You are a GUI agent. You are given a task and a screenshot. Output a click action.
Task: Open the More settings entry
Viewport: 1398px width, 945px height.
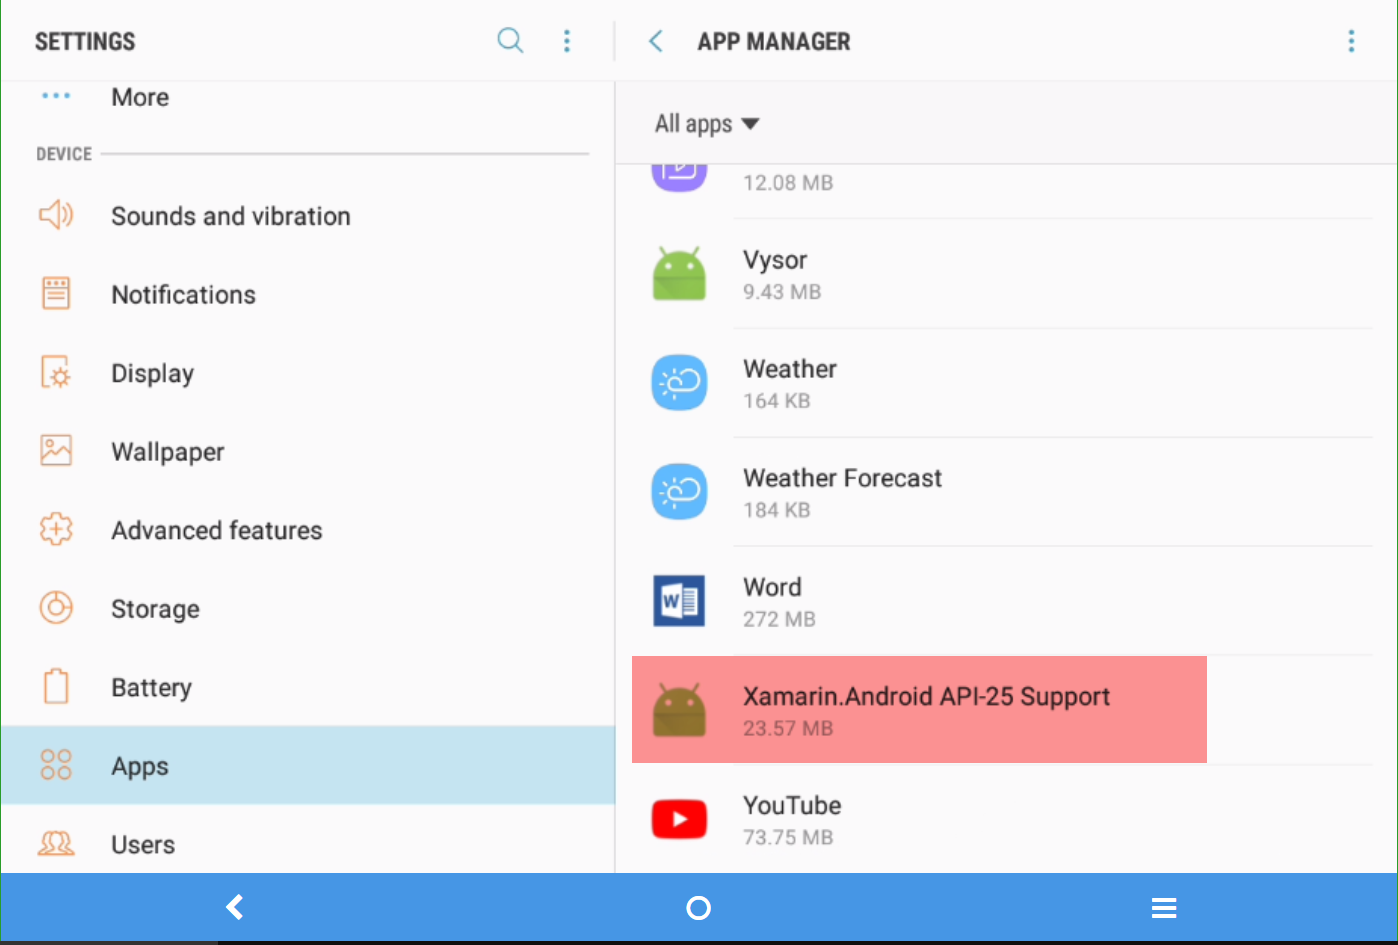click(x=308, y=97)
